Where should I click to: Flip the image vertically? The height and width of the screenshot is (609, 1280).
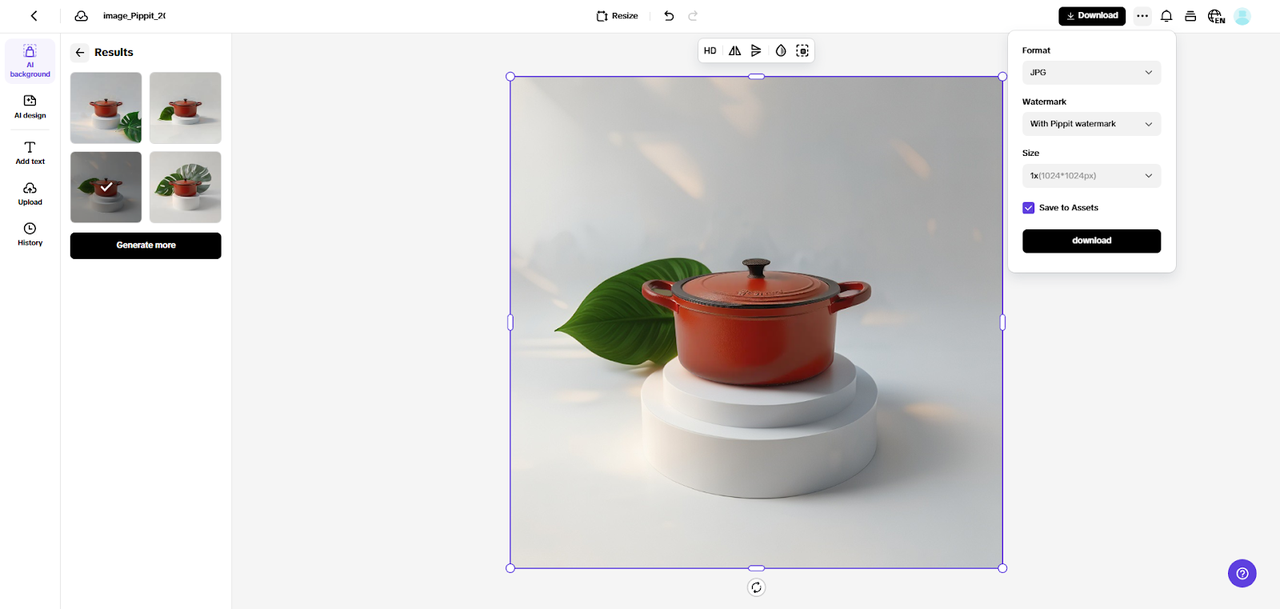pos(756,51)
